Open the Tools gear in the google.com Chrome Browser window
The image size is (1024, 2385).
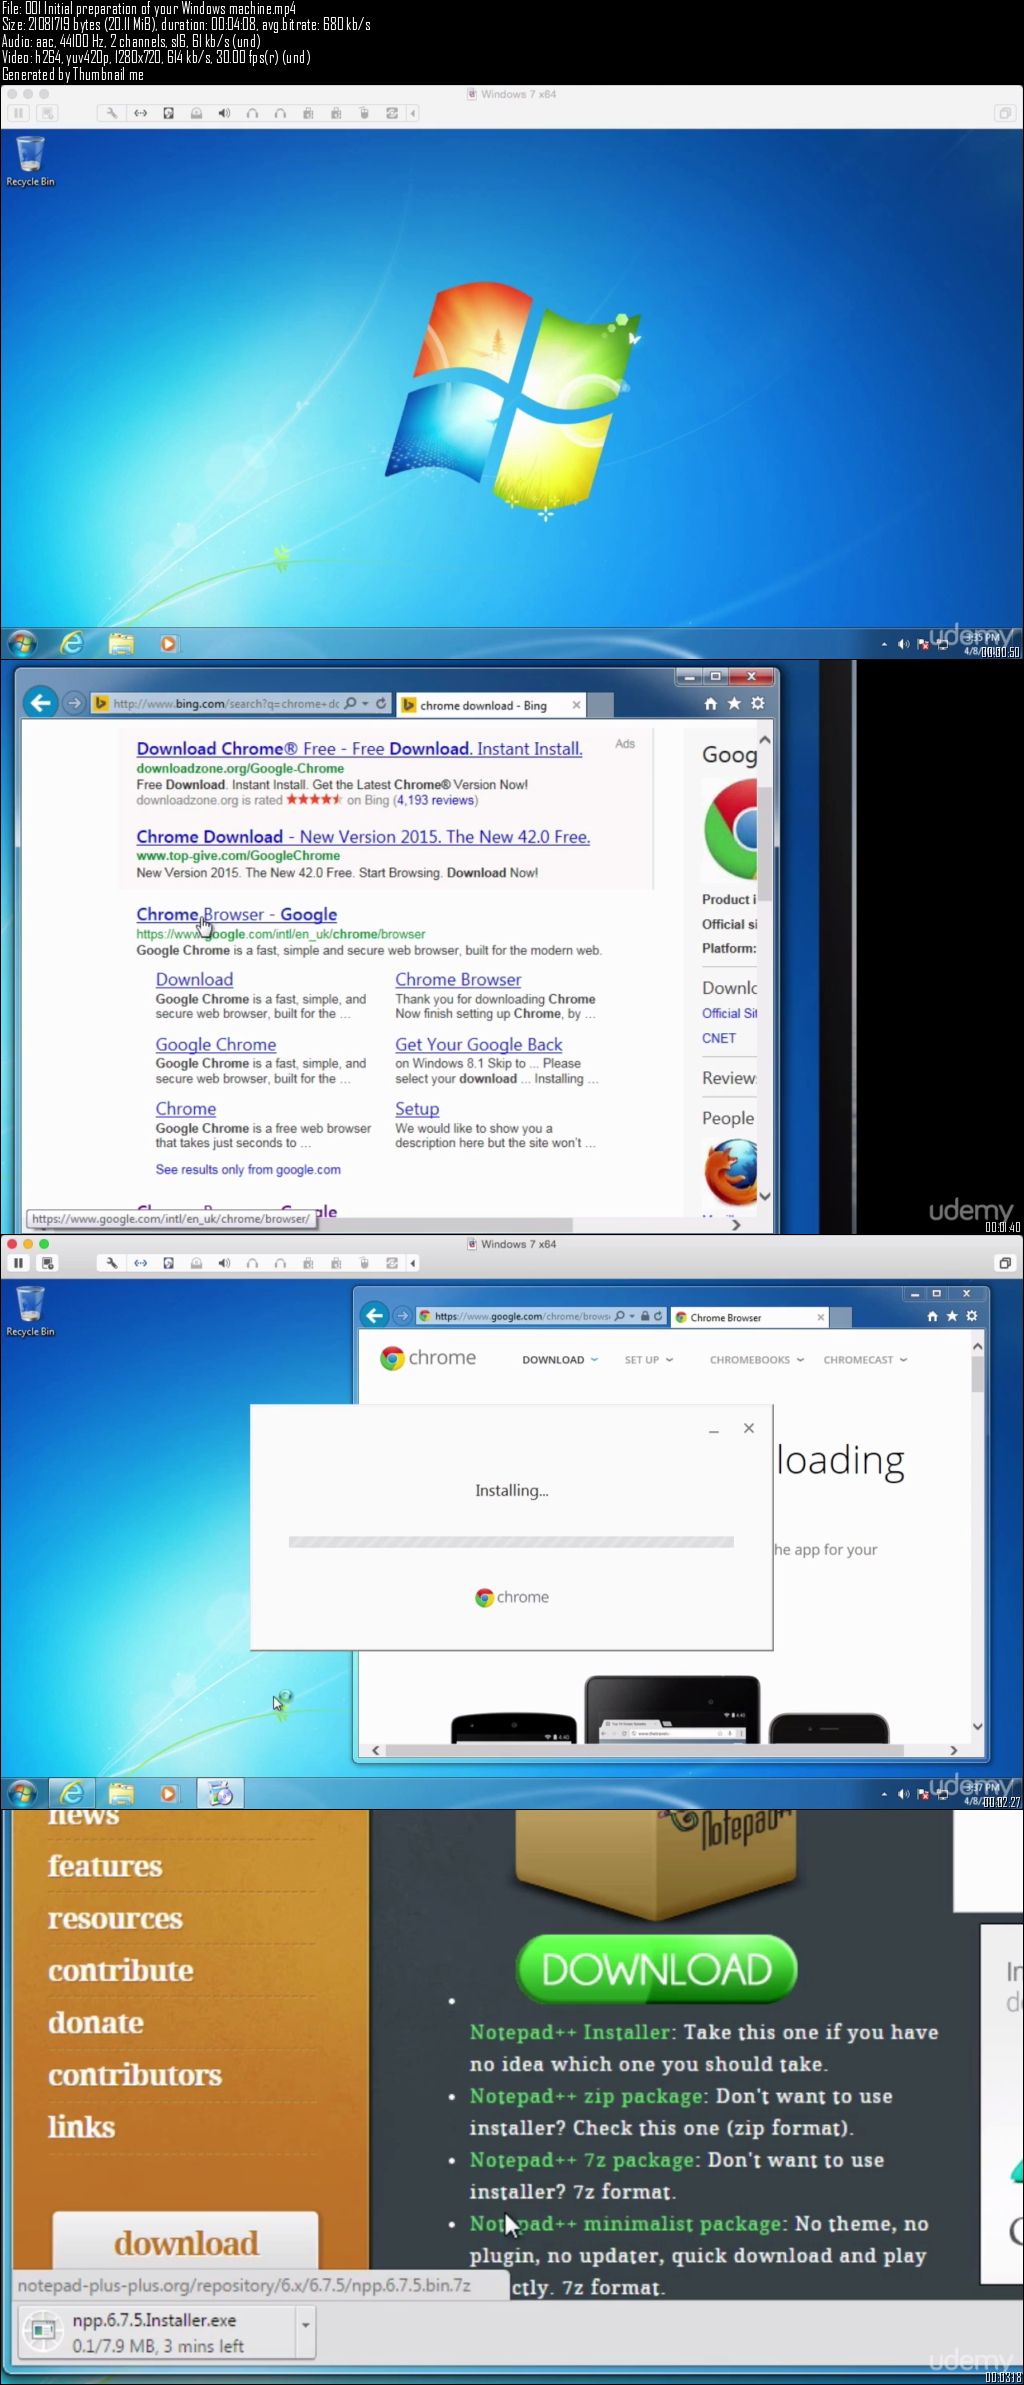971,1316
